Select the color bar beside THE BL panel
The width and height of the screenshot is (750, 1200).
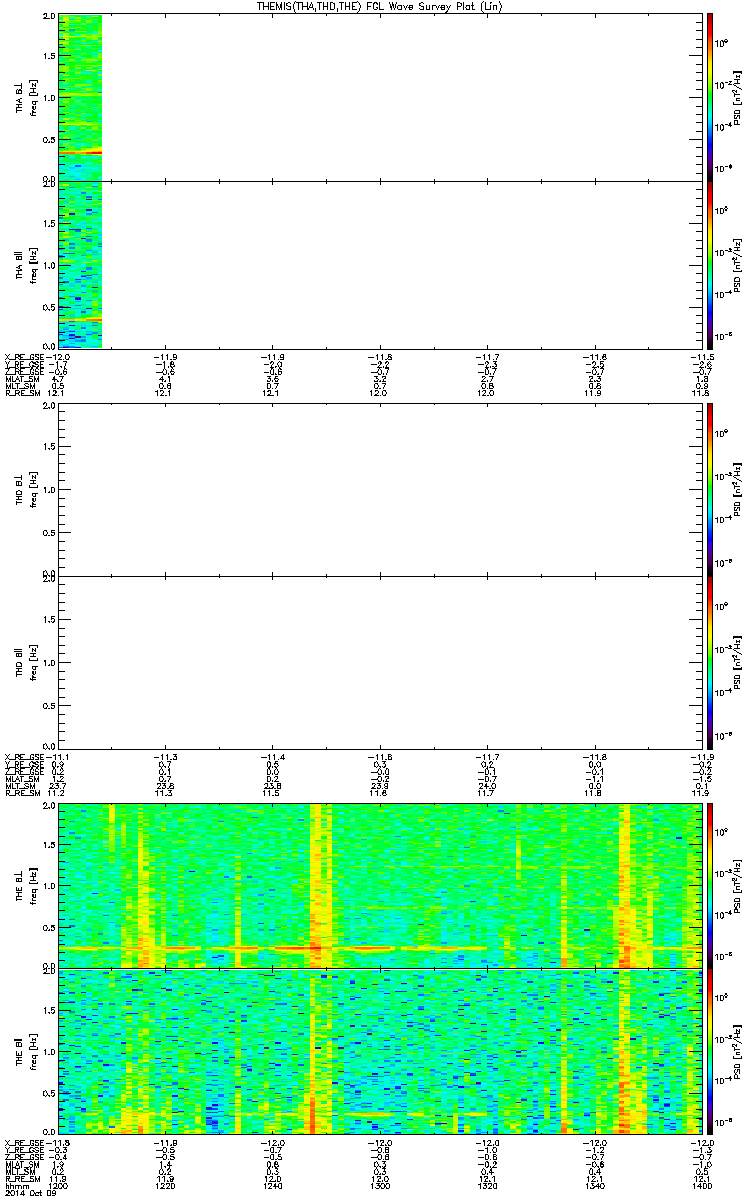click(x=709, y=884)
